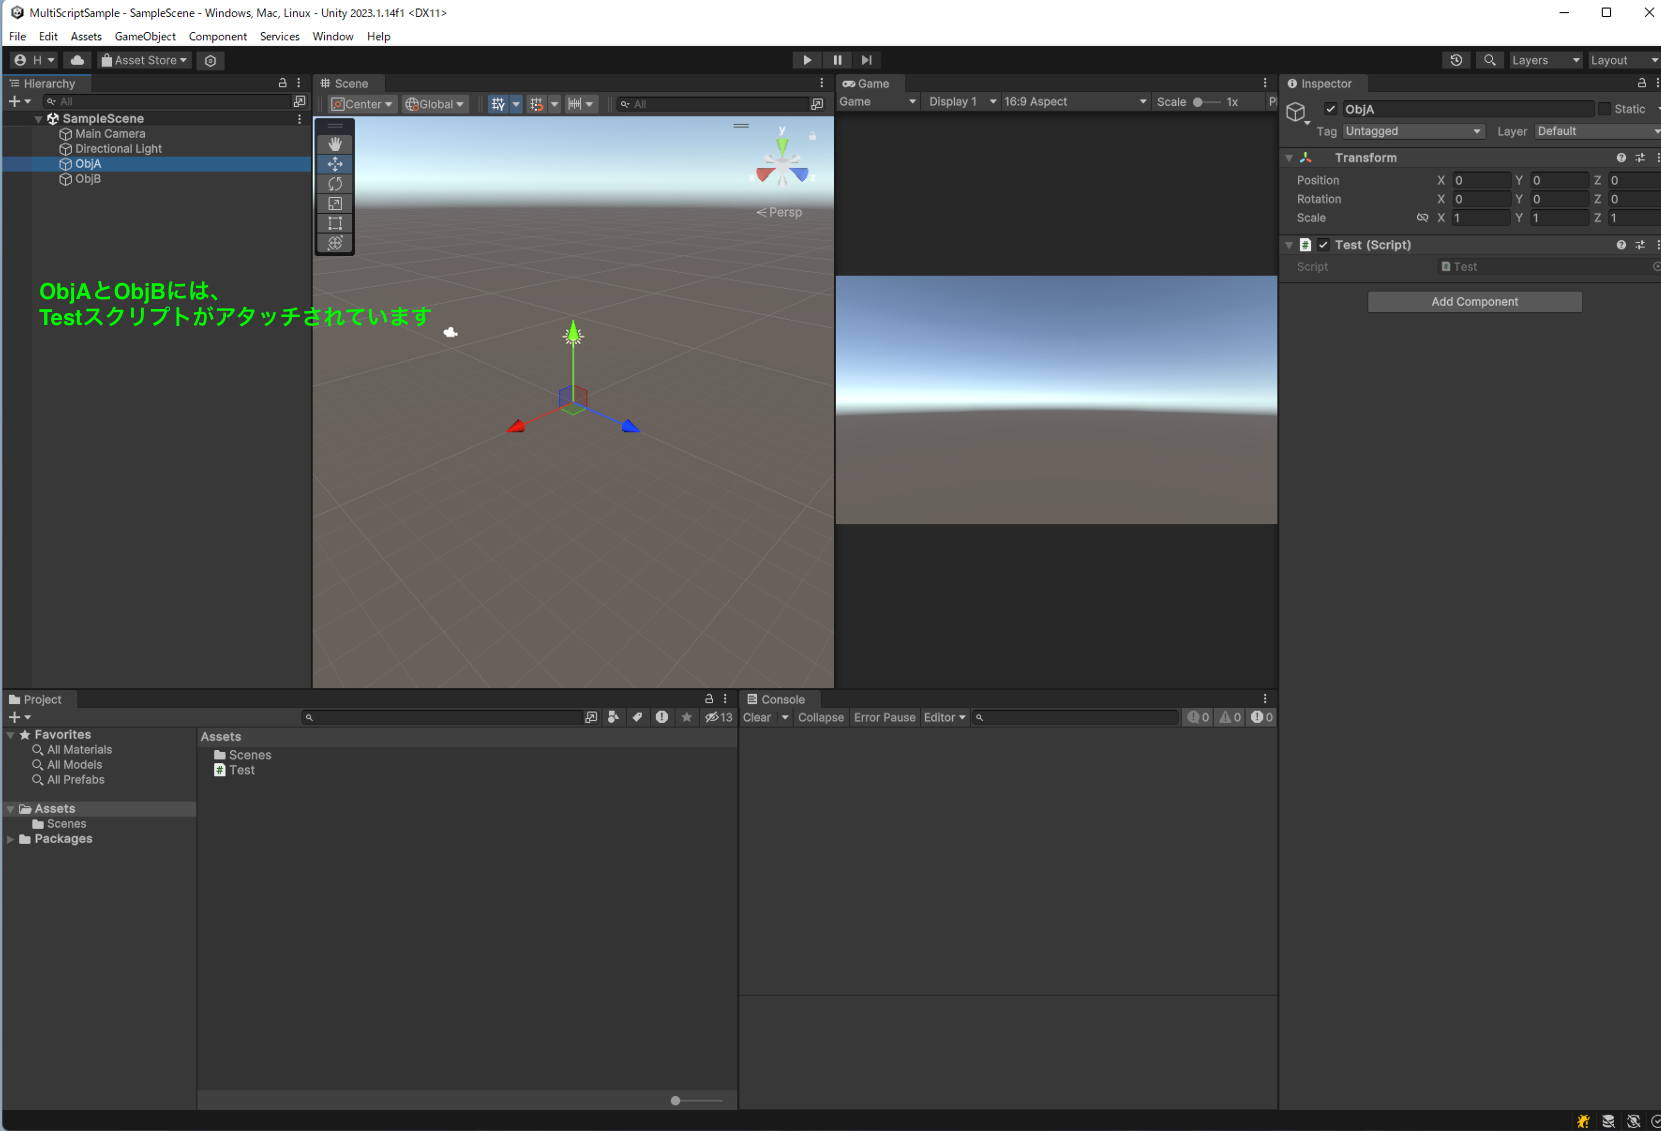The width and height of the screenshot is (1661, 1131).
Task: Open the Layer dropdown showing Default
Action: 1597,131
